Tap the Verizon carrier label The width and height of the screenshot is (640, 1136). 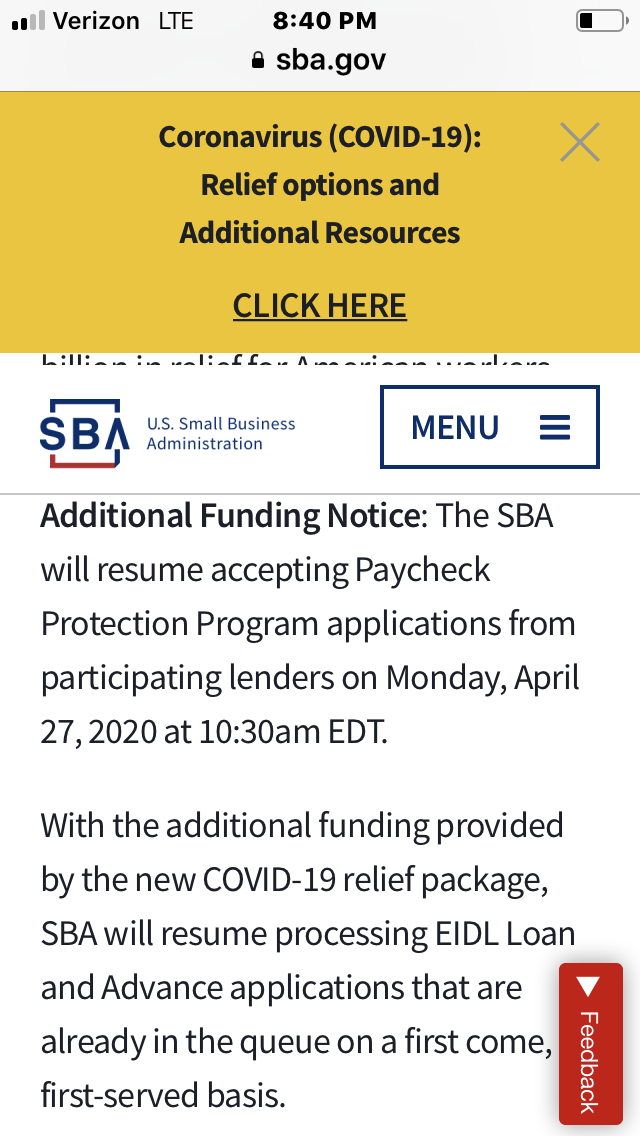click(x=96, y=21)
